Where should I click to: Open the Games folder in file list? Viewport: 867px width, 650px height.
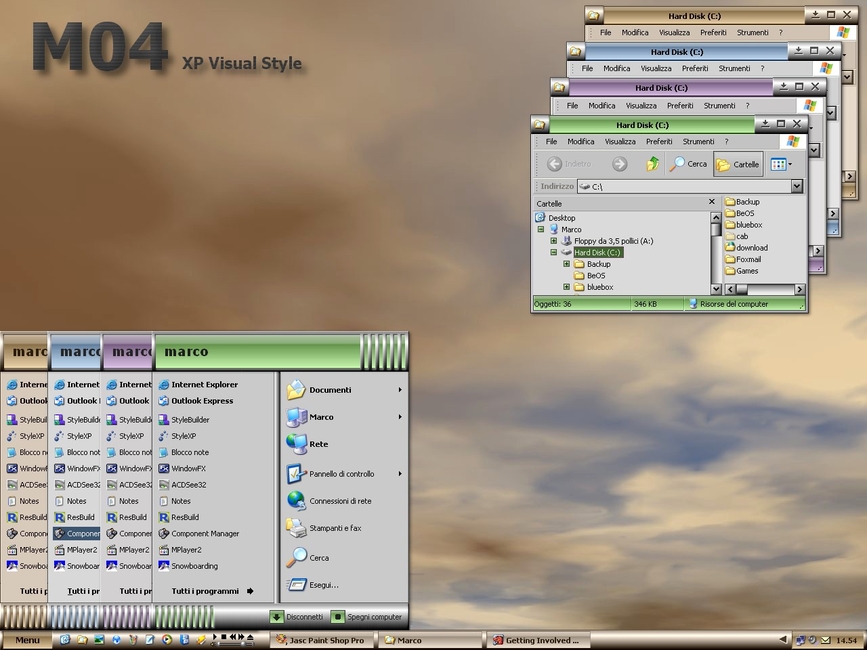click(x=741, y=271)
